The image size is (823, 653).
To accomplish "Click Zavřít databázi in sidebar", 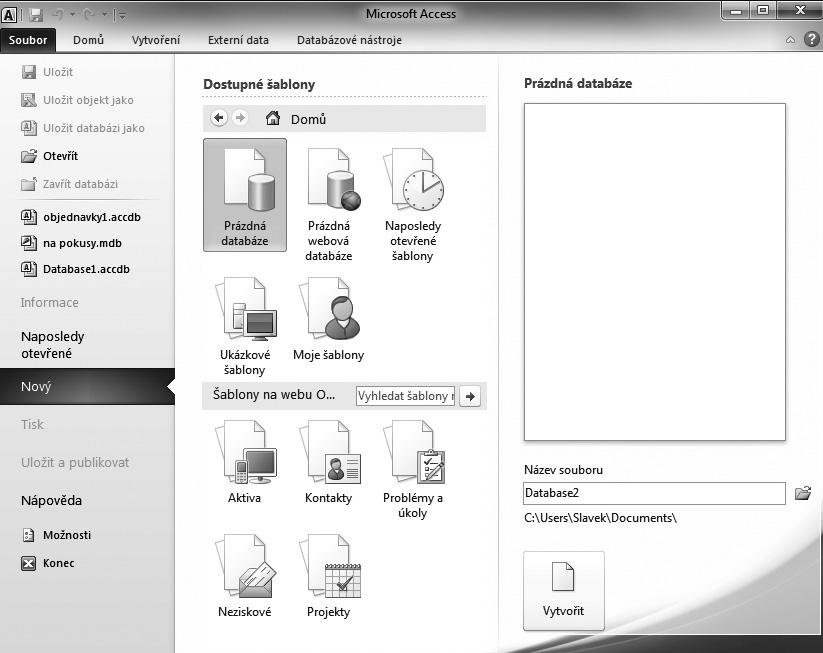I will [x=69, y=184].
